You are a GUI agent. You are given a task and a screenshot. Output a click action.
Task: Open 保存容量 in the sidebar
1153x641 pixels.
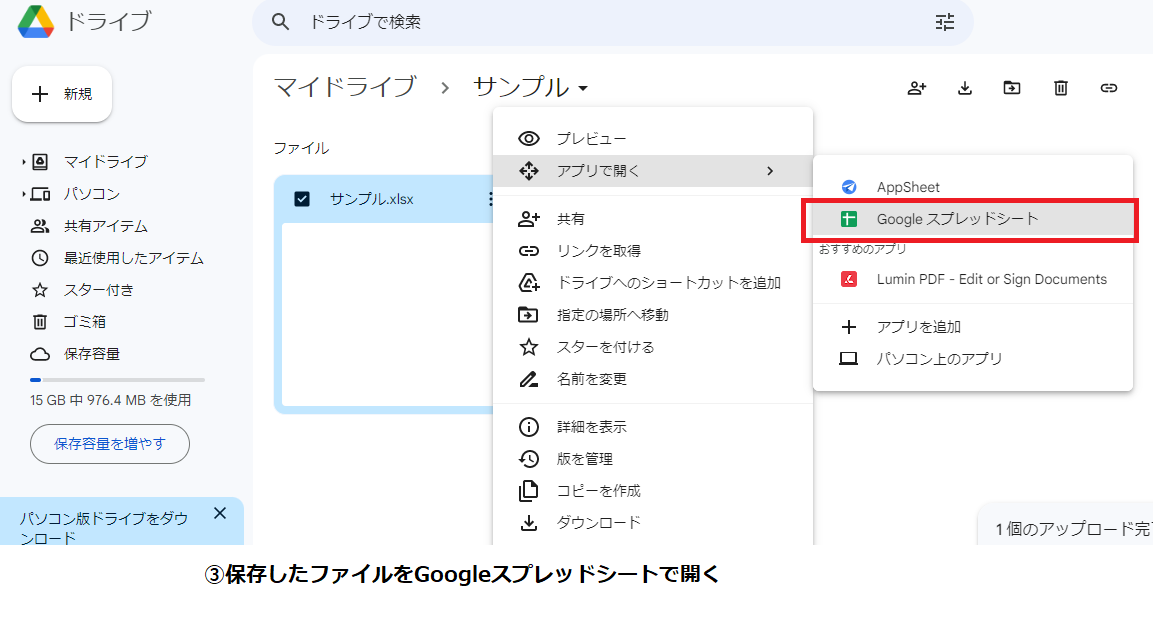click(91, 354)
